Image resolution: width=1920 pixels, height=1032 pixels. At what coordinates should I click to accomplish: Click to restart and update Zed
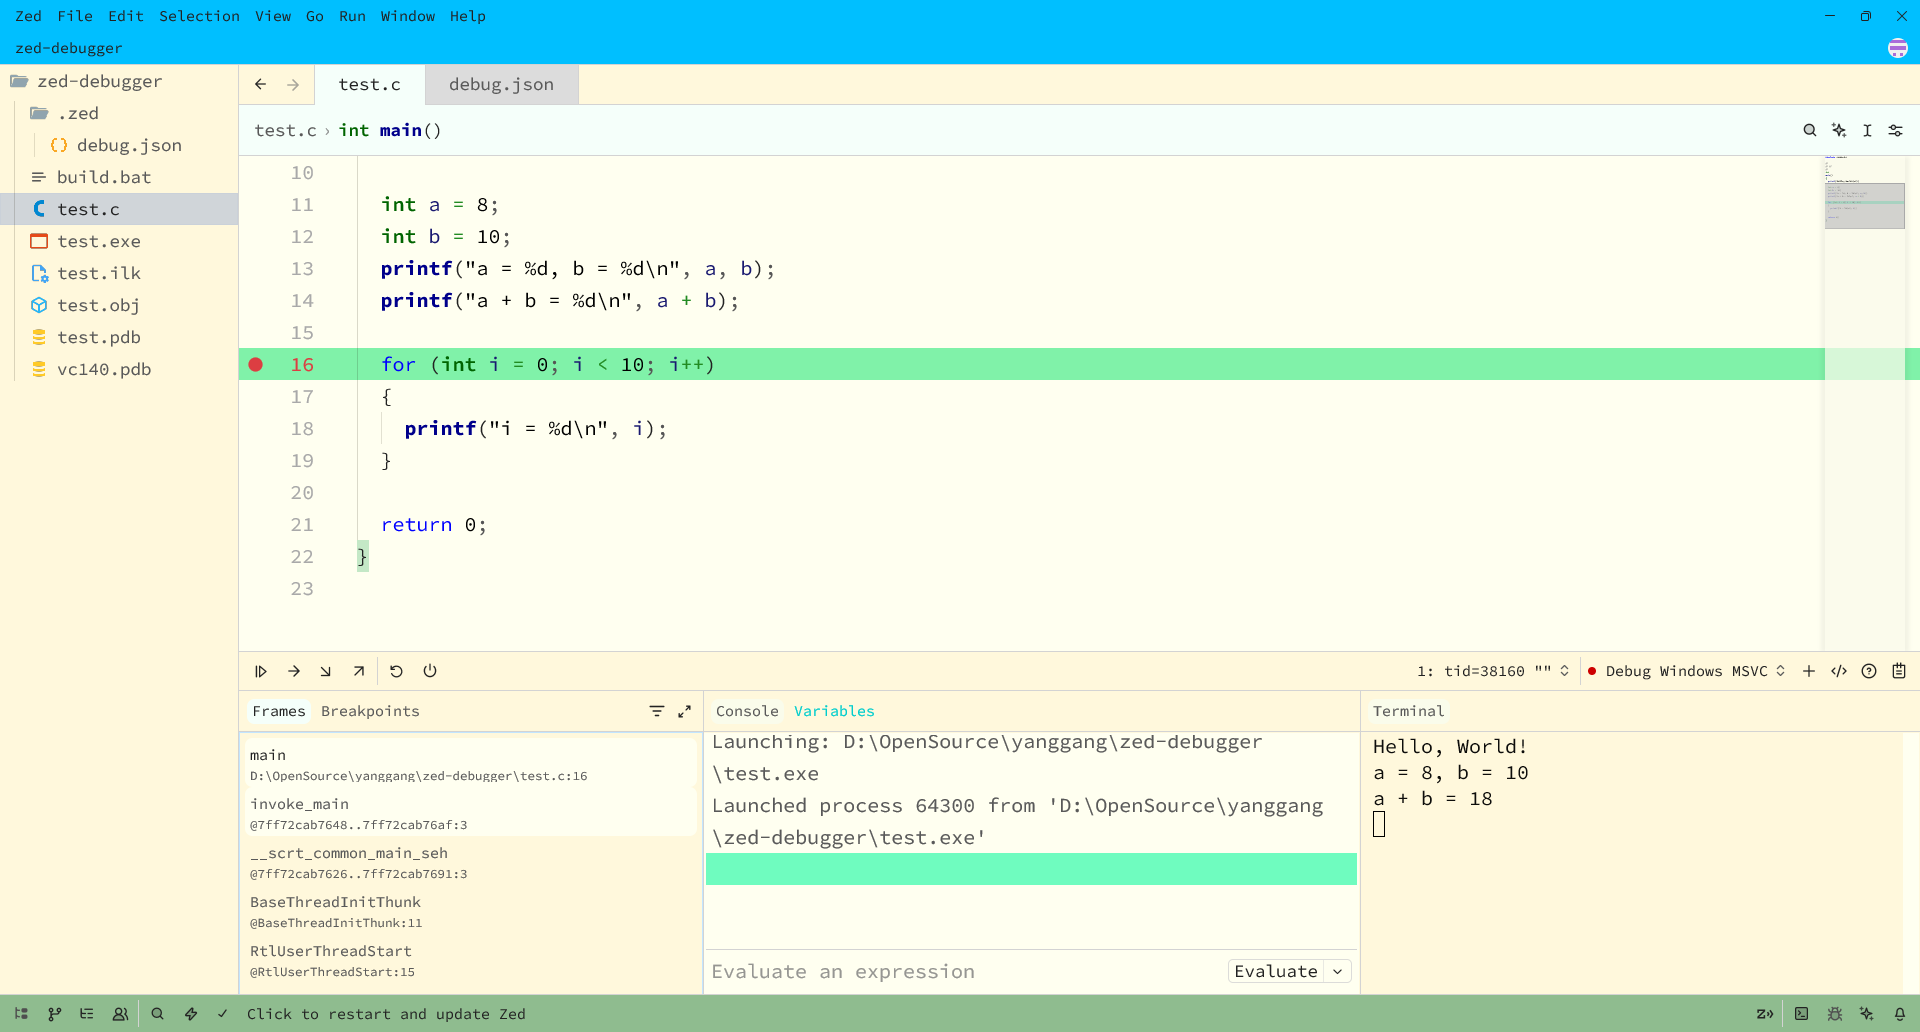click(x=386, y=1014)
